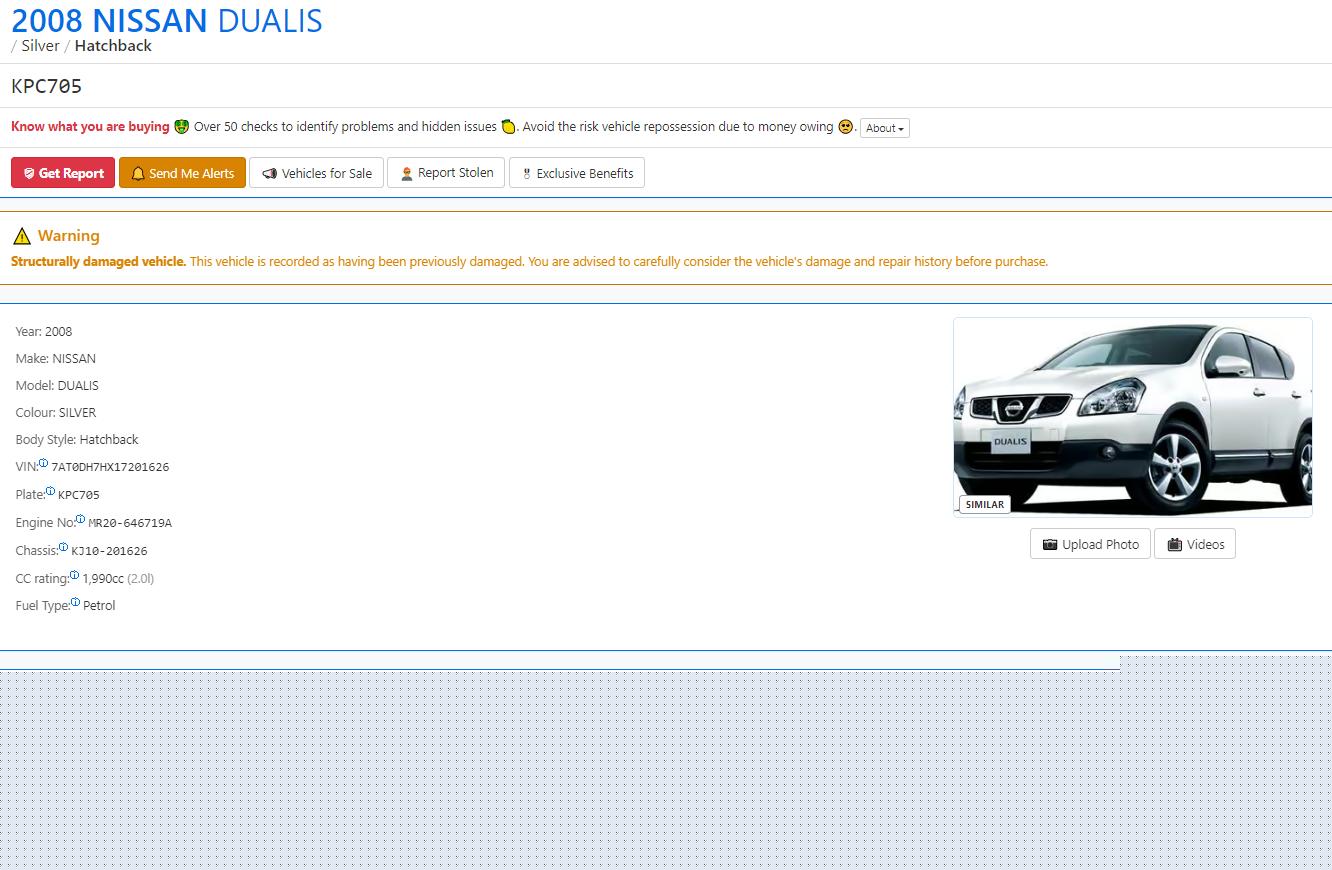This screenshot has width=1332, height=870.
Task: Click the 1,990cc rating value
Action: 103,578
